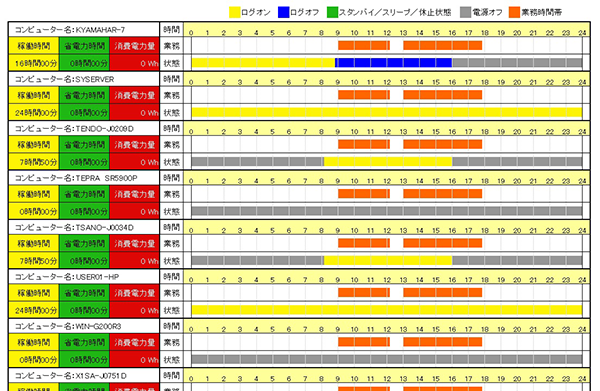Click the gray power-off bar for TEPRA SR5900P

point(387,211)
